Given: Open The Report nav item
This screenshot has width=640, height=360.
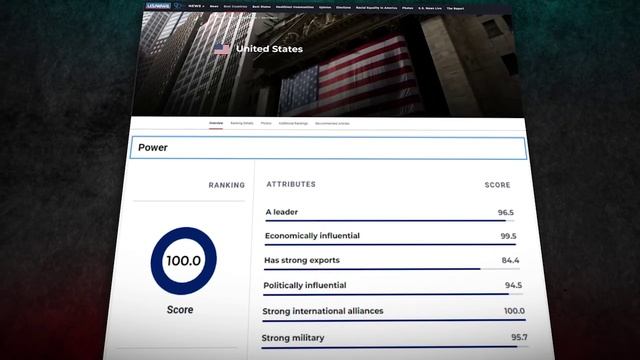Looking at the screenshot, I should pyautogui.click(x=455, y=8).
